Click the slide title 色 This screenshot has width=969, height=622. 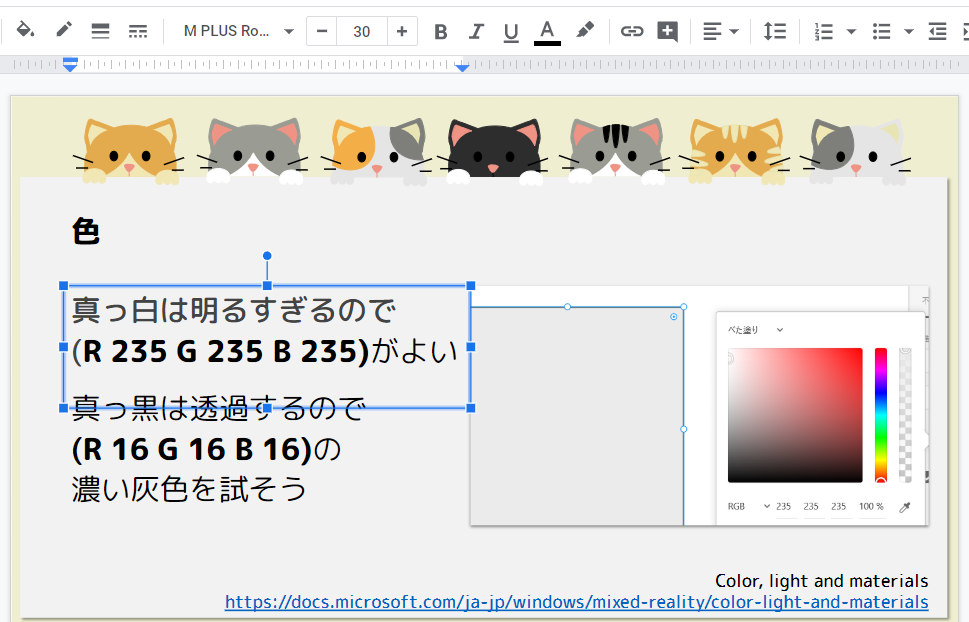[85, 231]
